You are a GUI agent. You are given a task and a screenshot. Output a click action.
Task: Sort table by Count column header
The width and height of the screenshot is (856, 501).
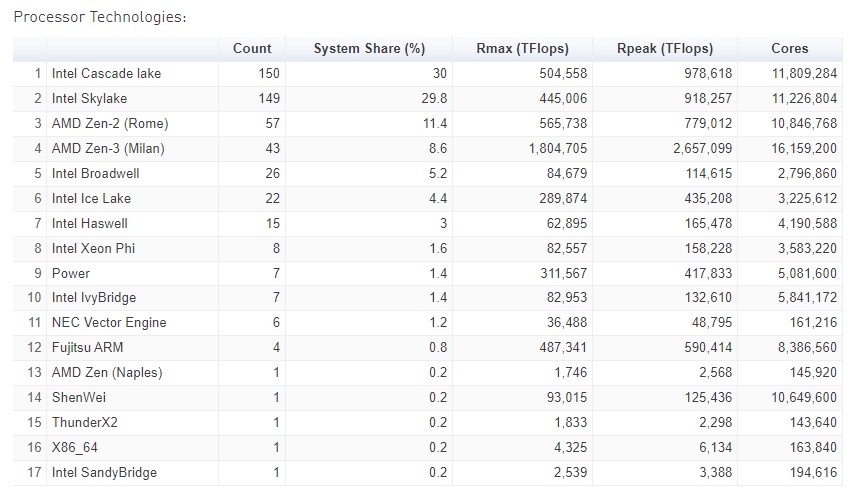click(x=252, y=49)
